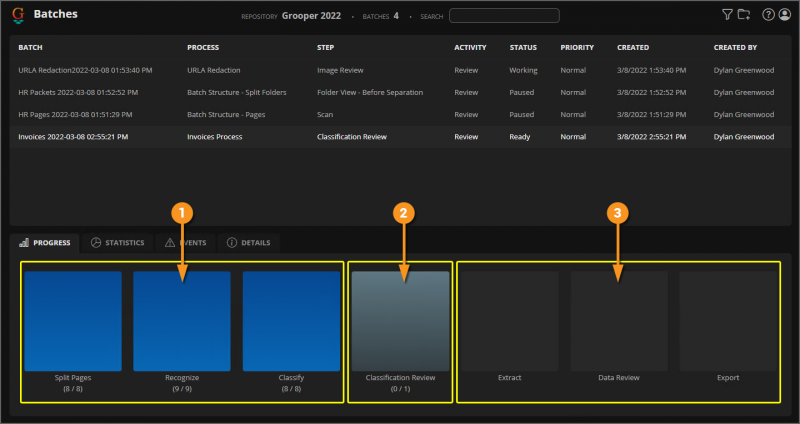
Task: Select the HR Packets batch row
Action: point(77,92)
